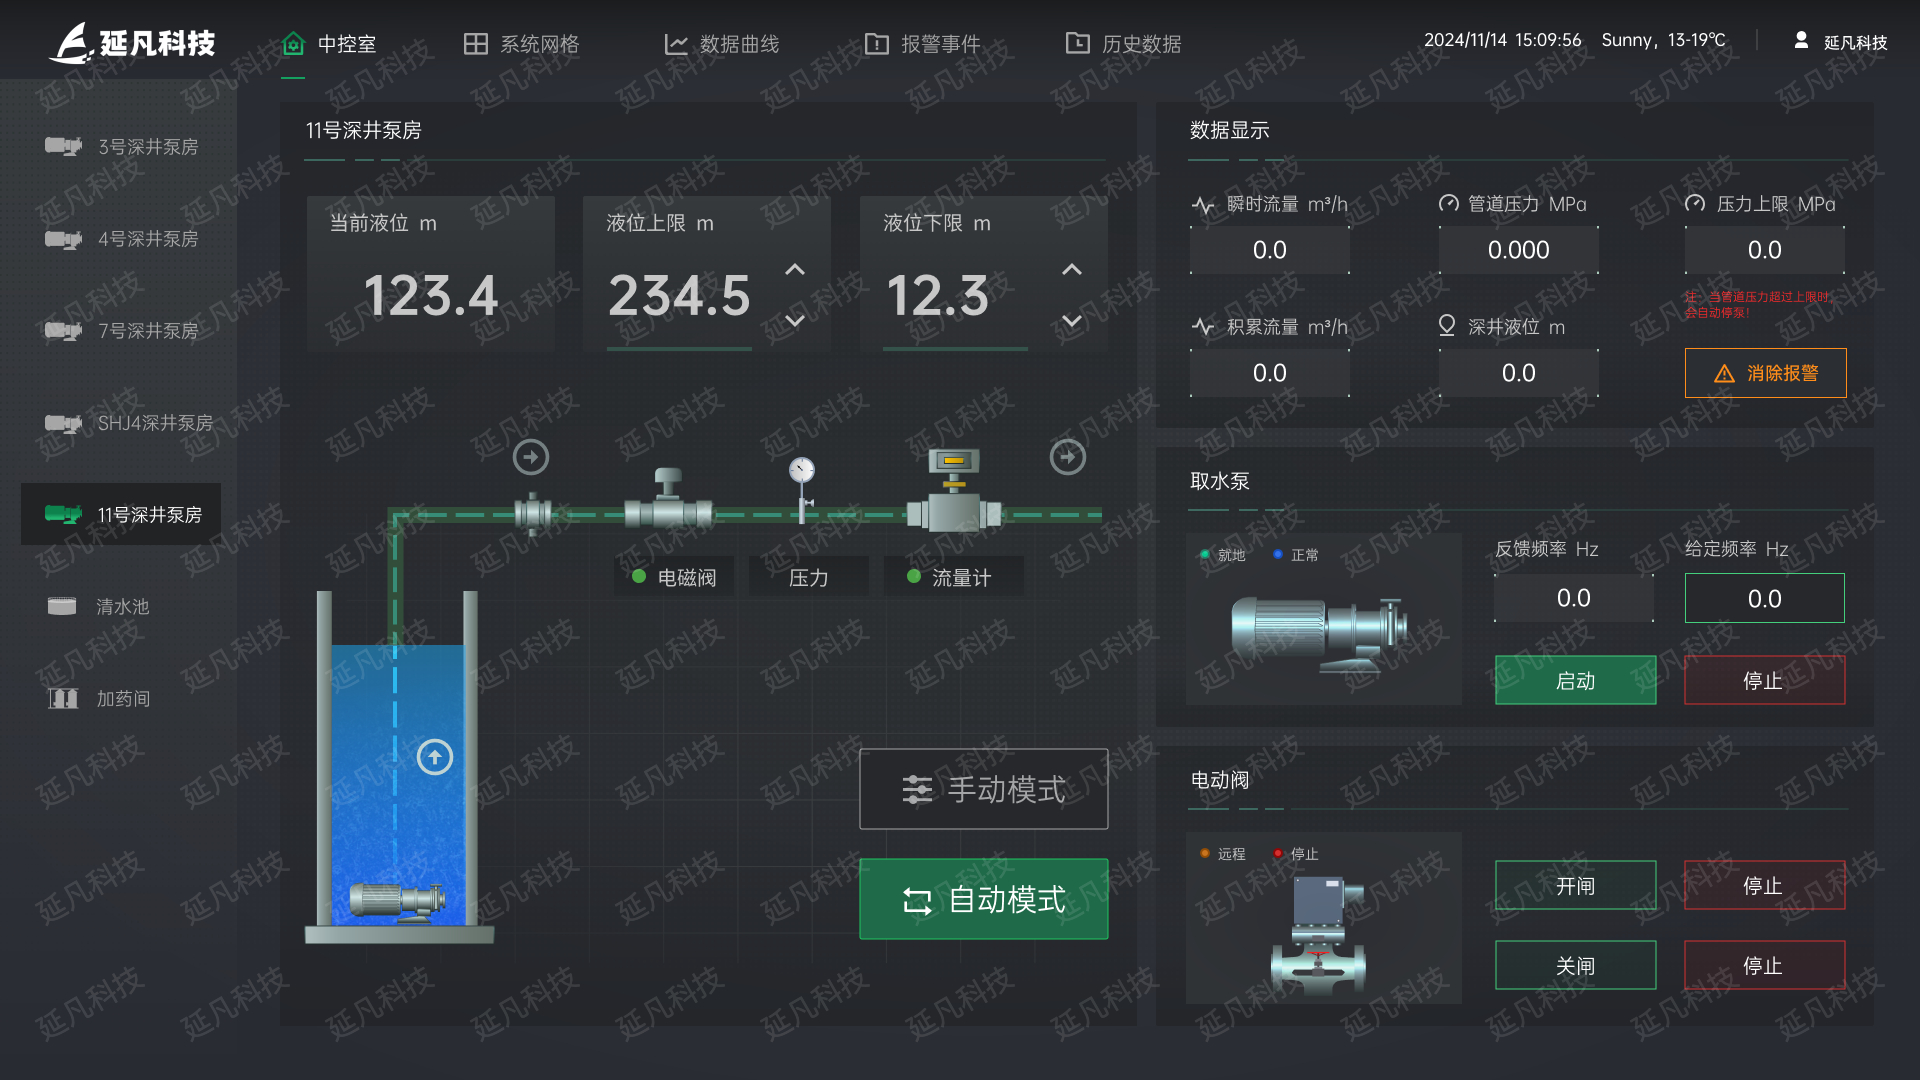The height and width of the screenshot is (1080, 1920).
Task: Click the 报警事件 alarm events icon
Action: [x=876, y=44]
